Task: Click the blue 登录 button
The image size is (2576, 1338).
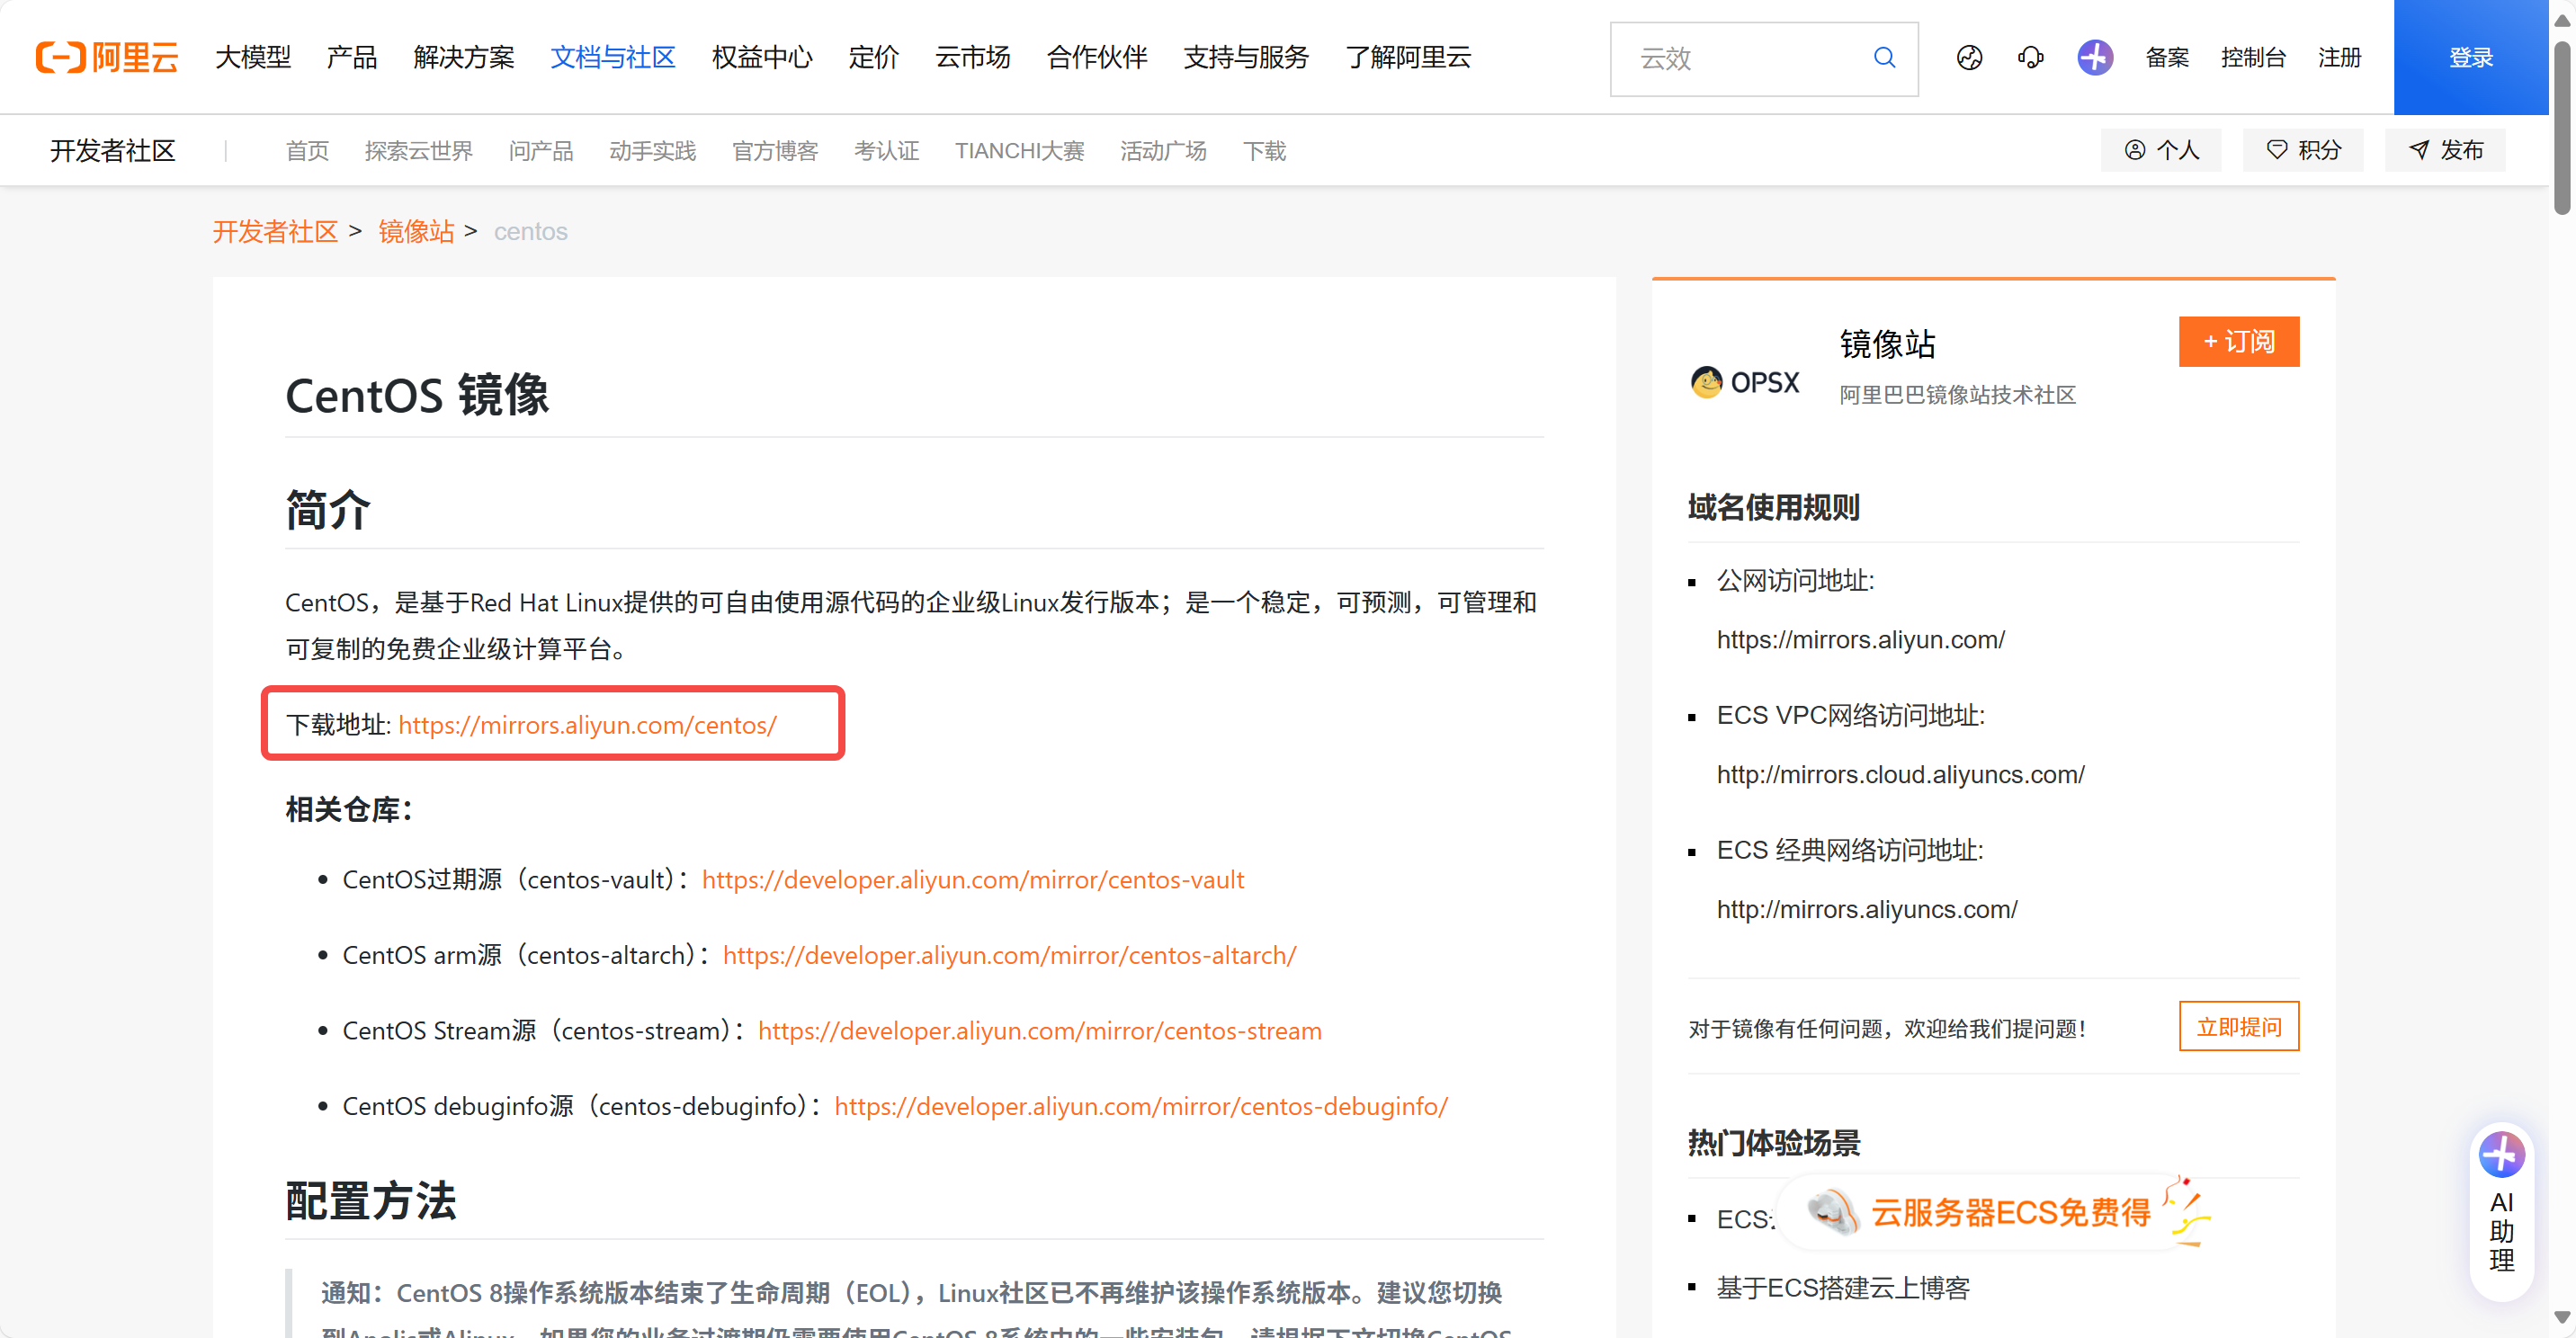Action: click(x=2470, y=57)
